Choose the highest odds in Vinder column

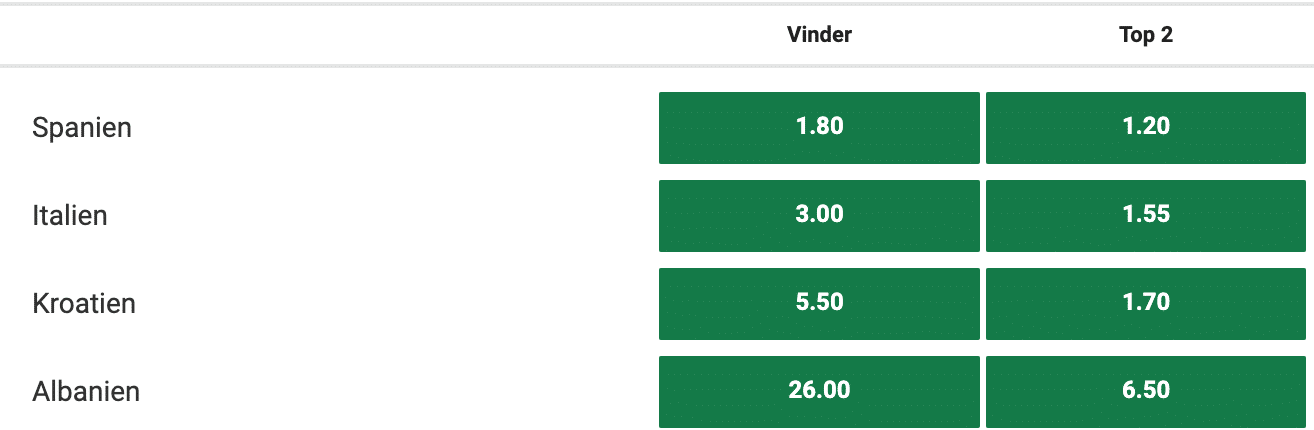[819, 390]
